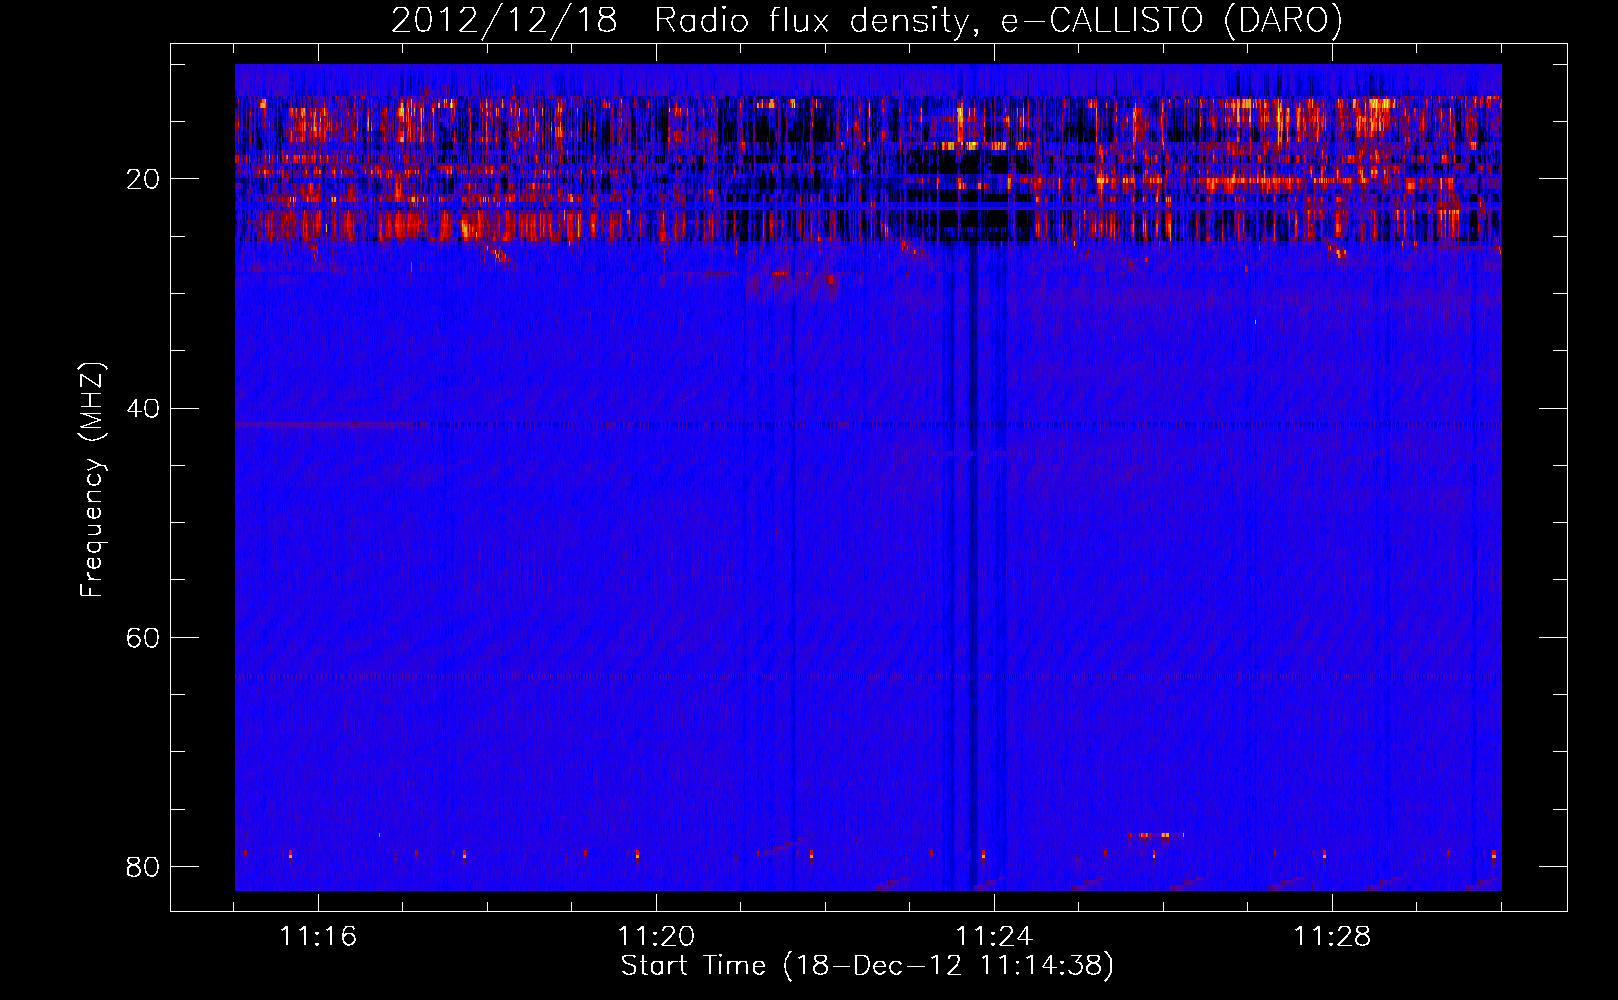Click the 11:16 time tick label
This screenshot has width=1618, height=1000.
pos(318,937)
